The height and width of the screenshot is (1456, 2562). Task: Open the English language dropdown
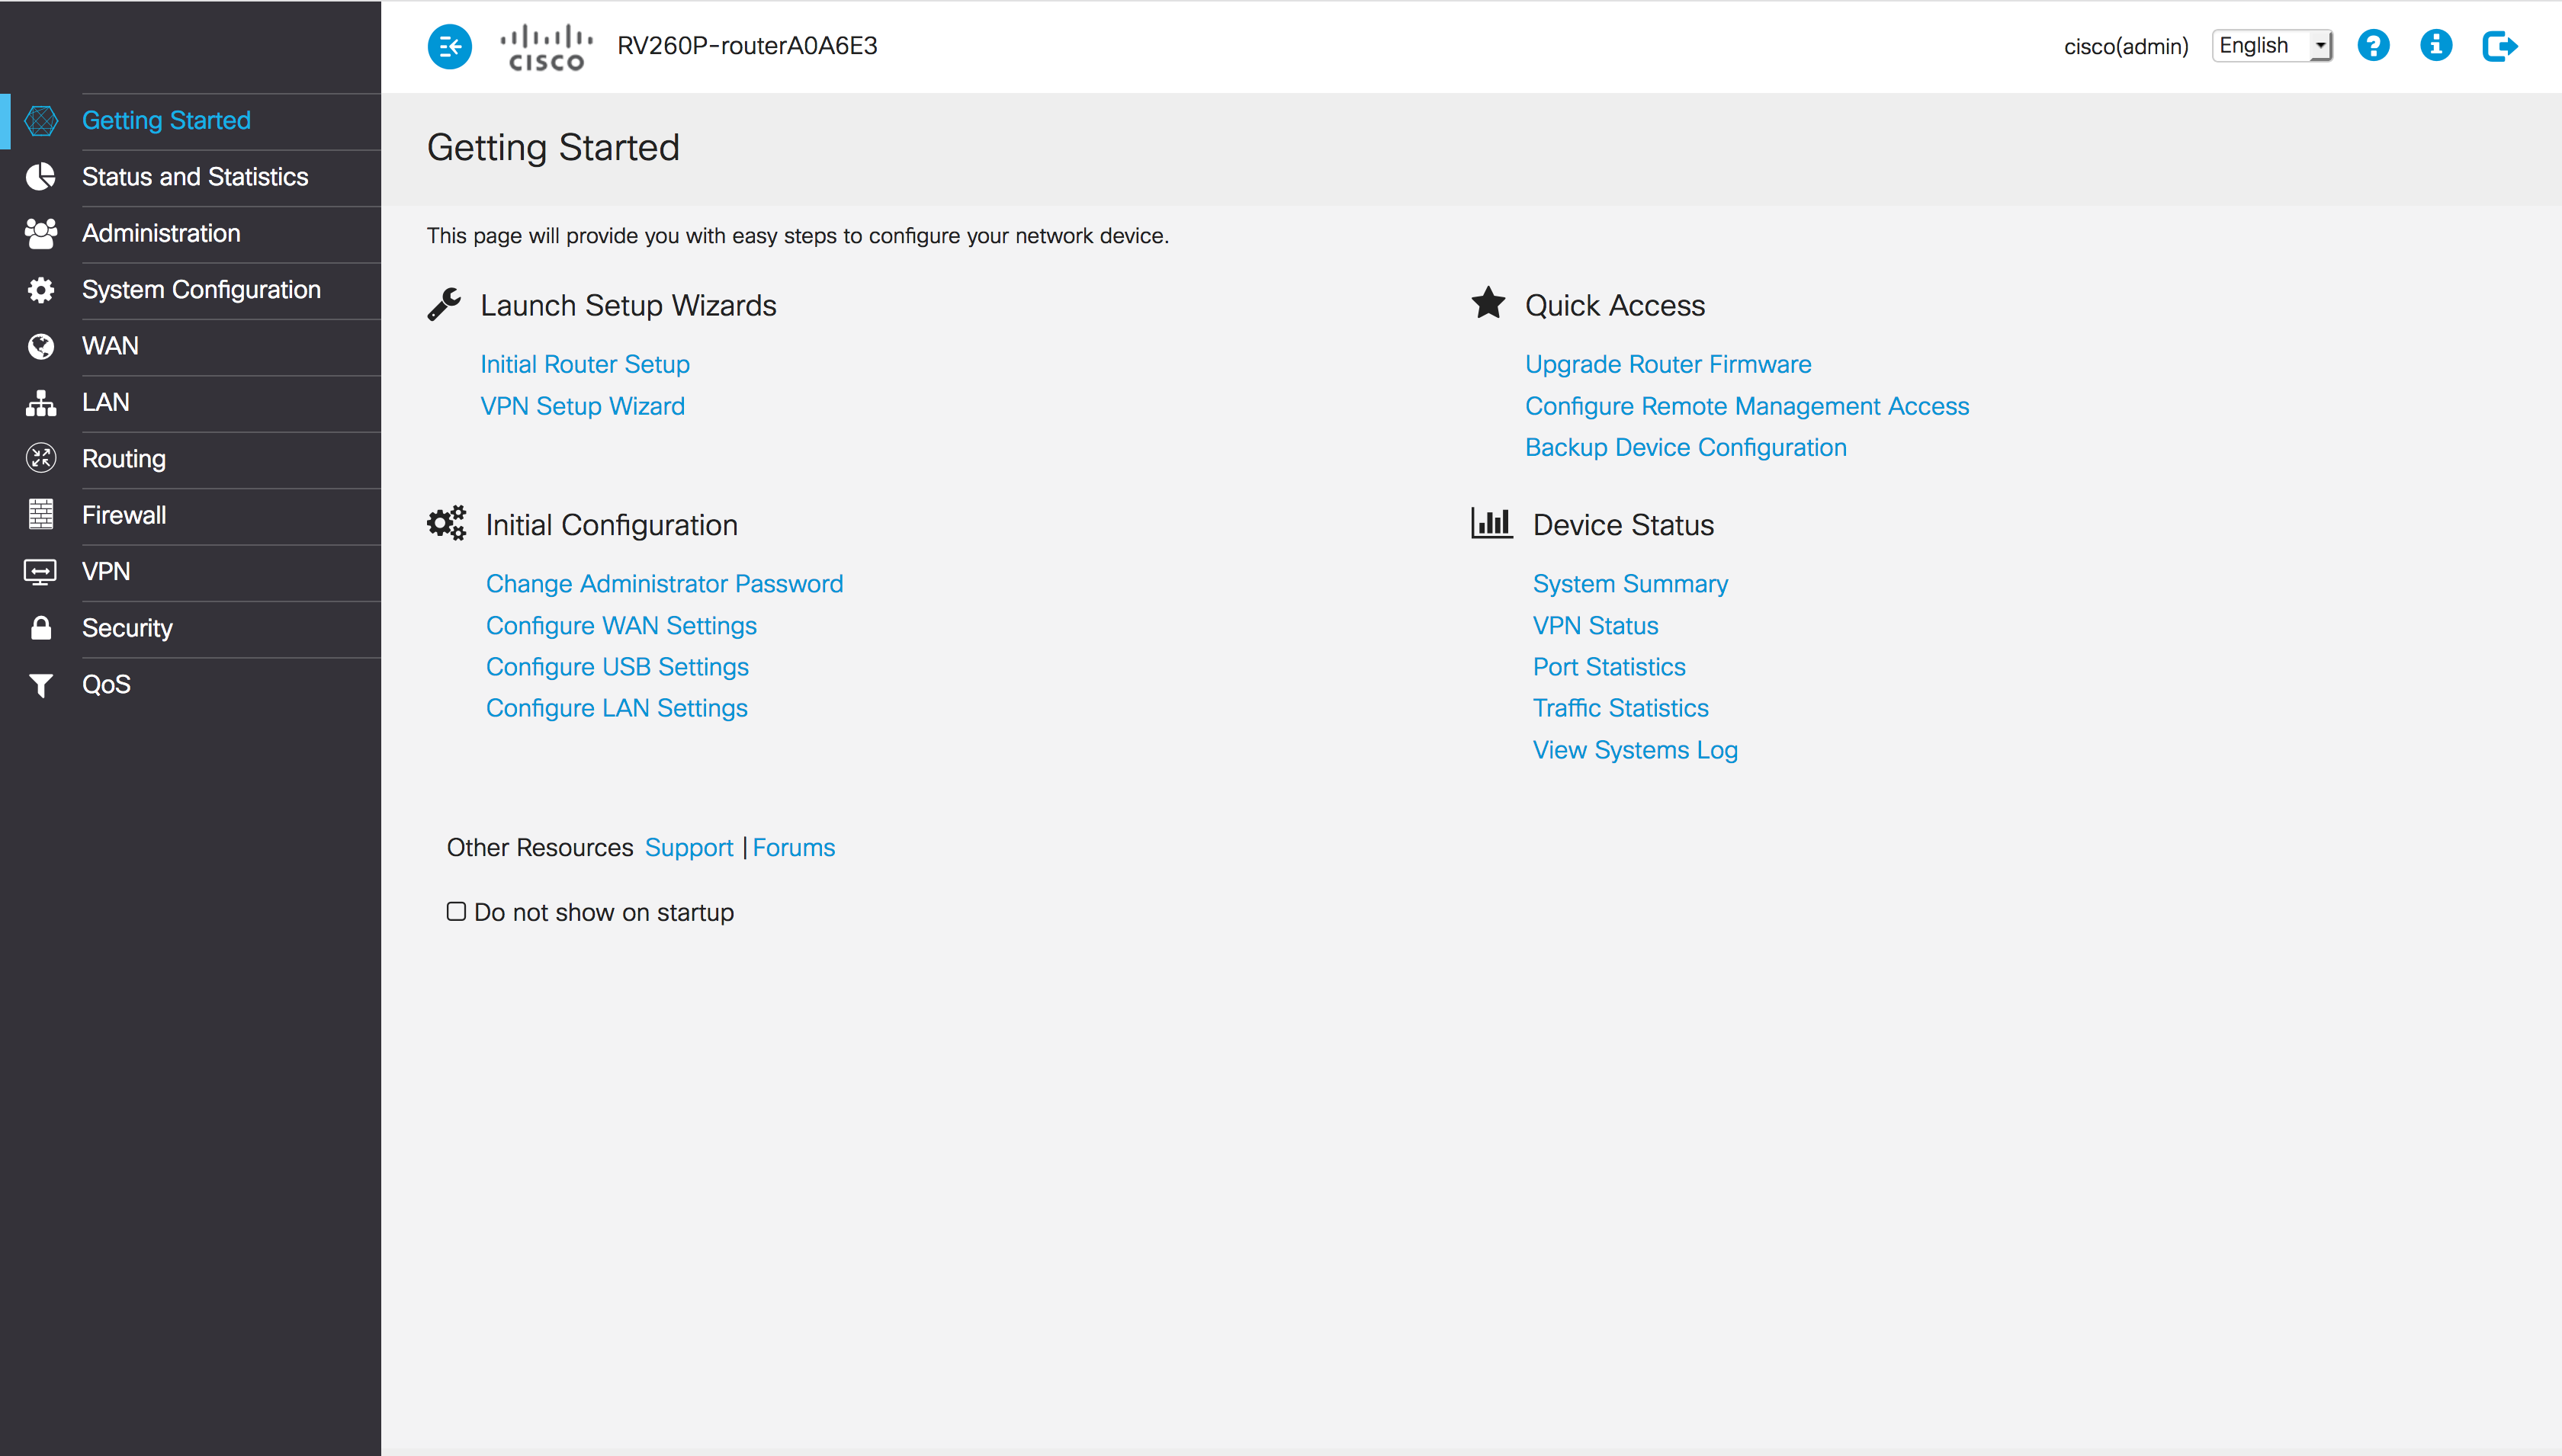tap(2271, 46)
